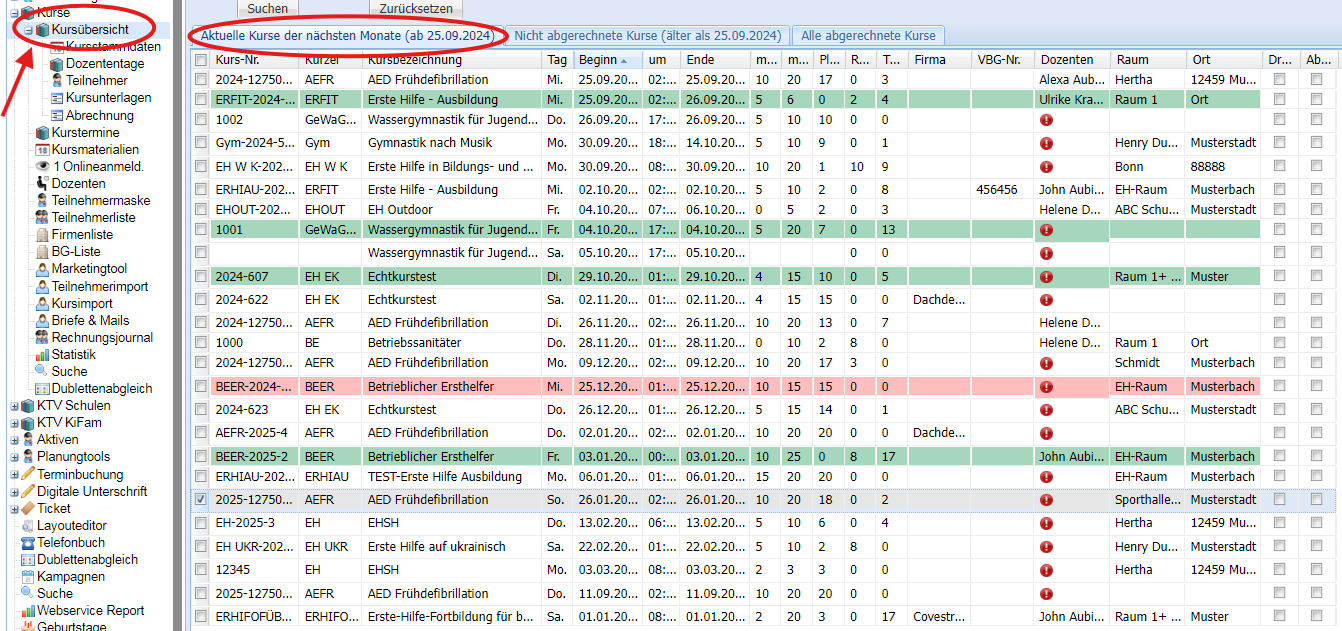Click the Telefonbuch phone icon
Screen dimensions: 1342x631
coord(27,543)
